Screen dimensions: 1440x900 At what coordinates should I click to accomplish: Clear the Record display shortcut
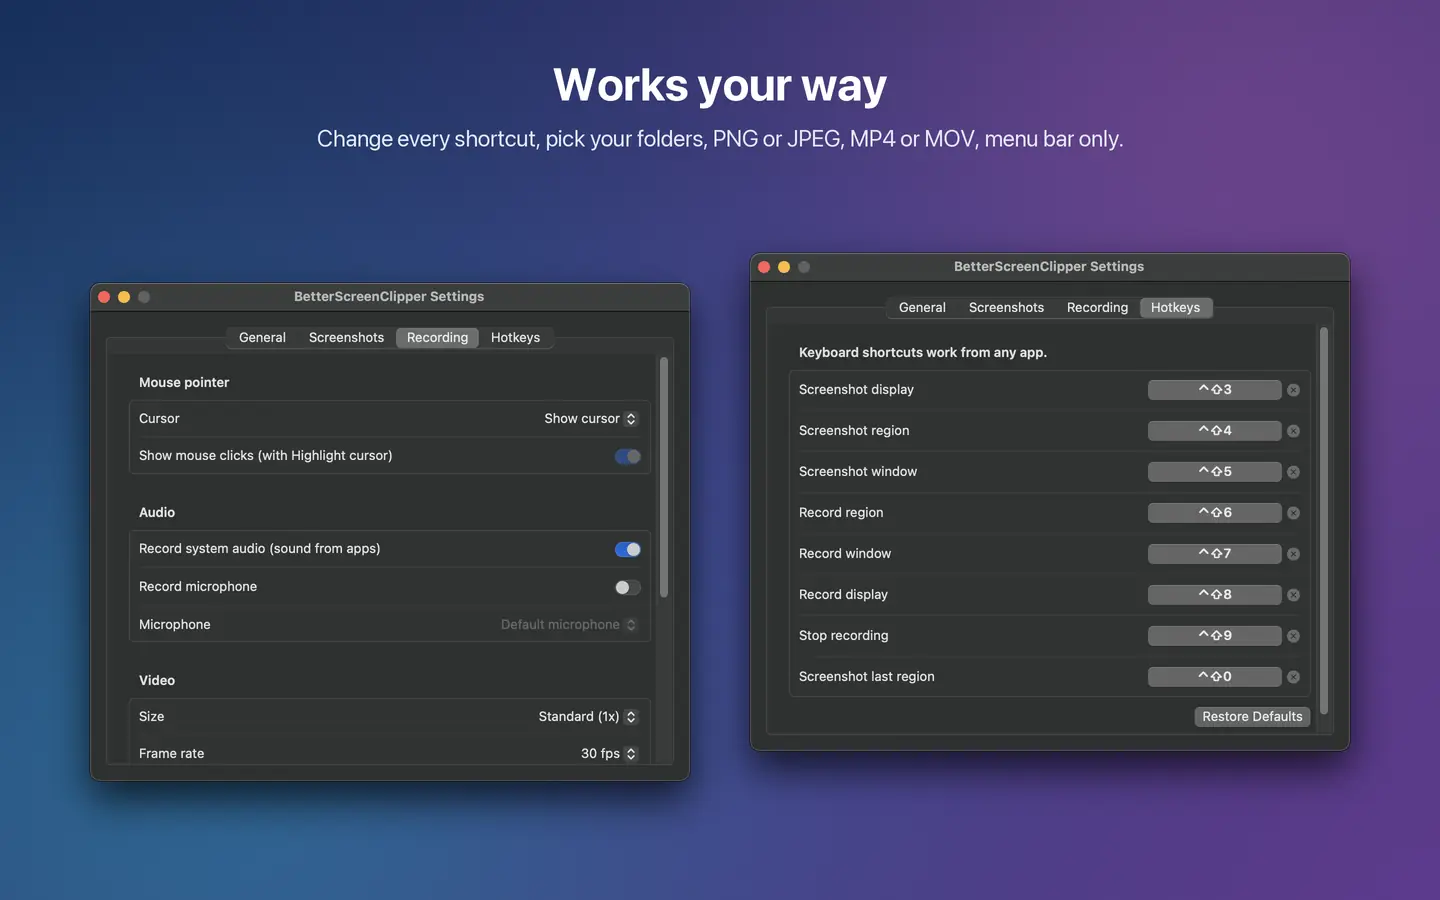(1293, 595)
